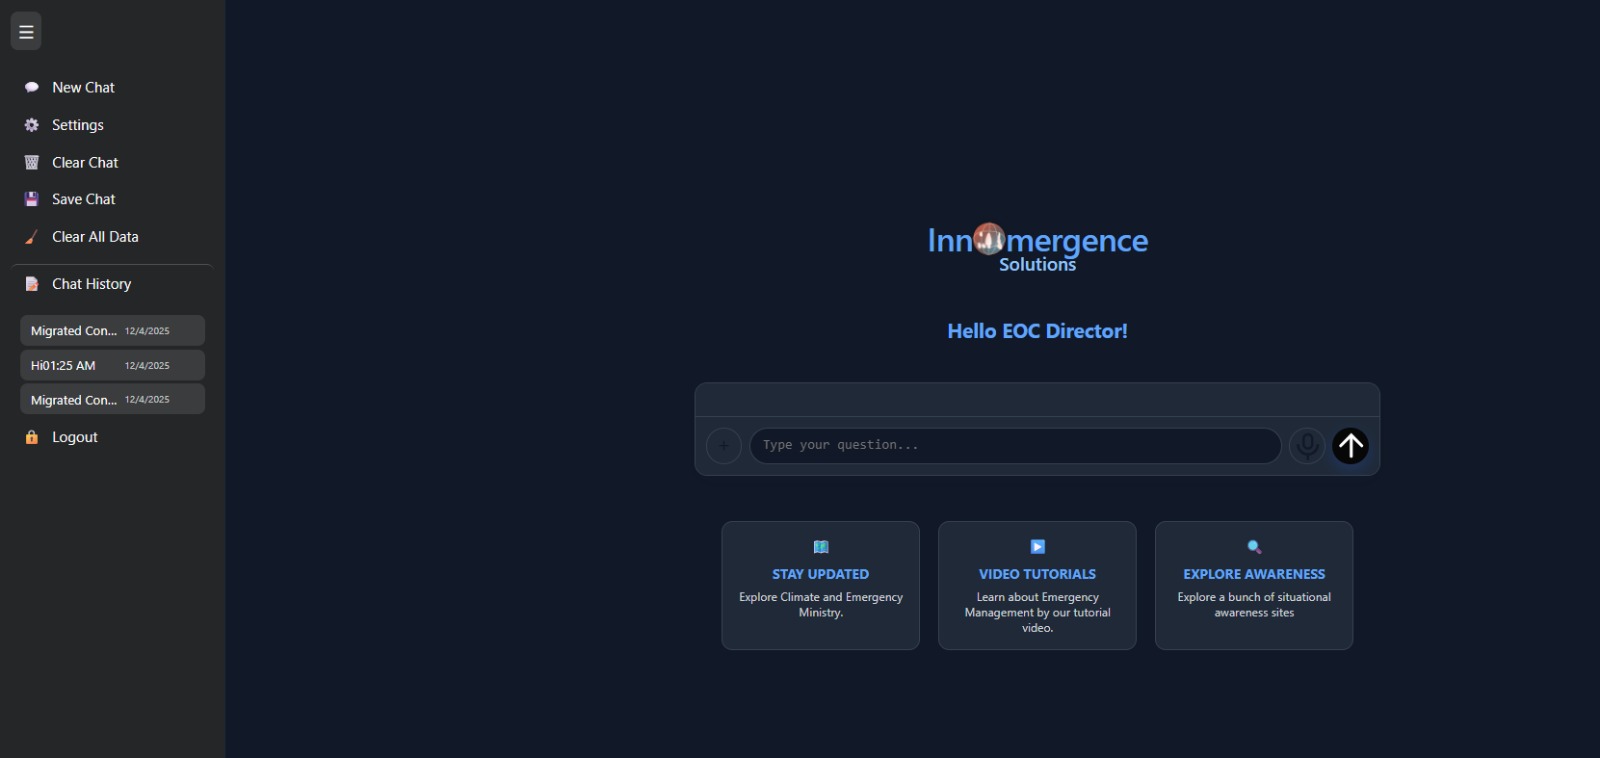The width and height of the screenshot is (1600, 758).
Task: Open the first Migrated Con... chat entry
Action: 112,331
